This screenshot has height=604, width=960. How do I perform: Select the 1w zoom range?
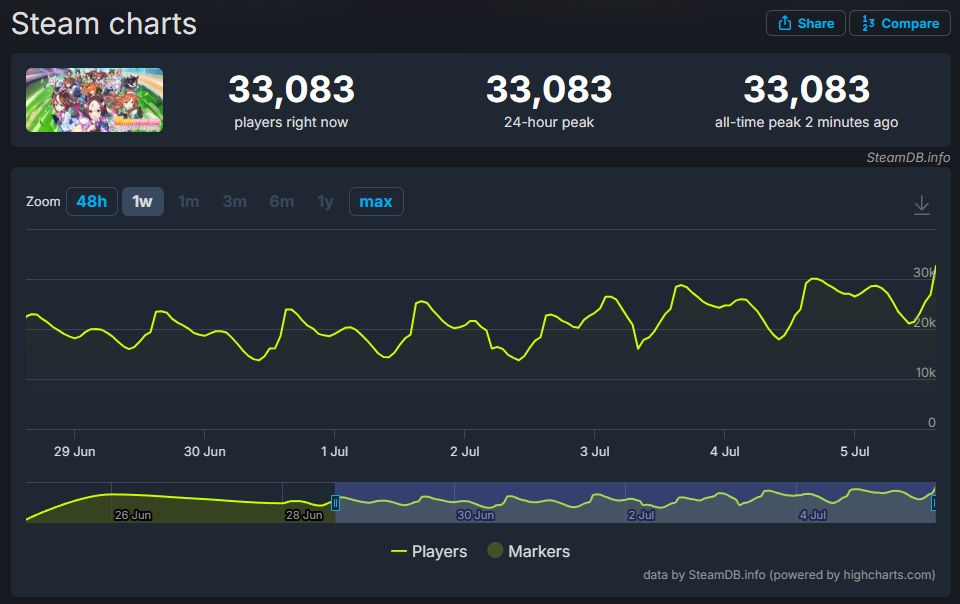[143, 201]
